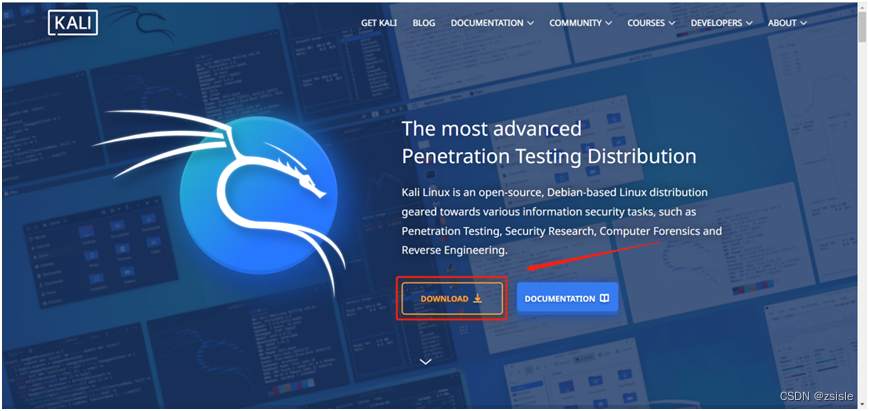Click the blue DOCUMENTATION button
This screenshot has height=411, width=869.
568,299
